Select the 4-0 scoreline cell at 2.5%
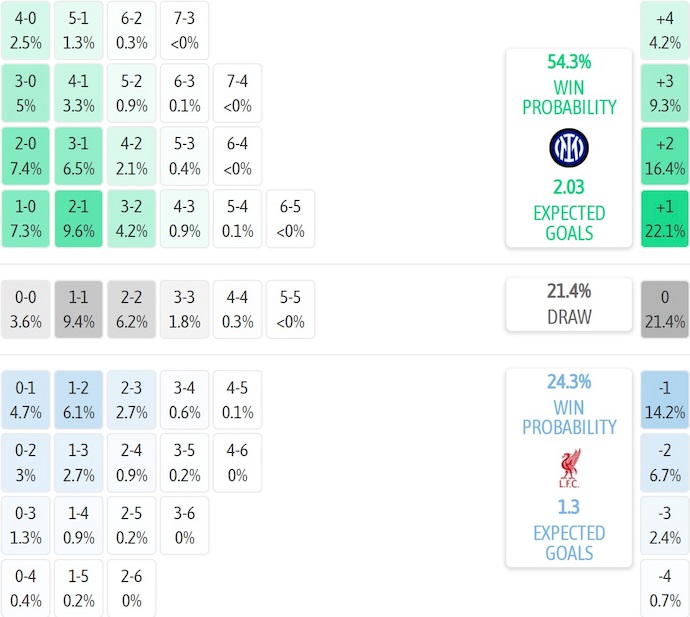690x617 pixels. click(x=26, y=29)
